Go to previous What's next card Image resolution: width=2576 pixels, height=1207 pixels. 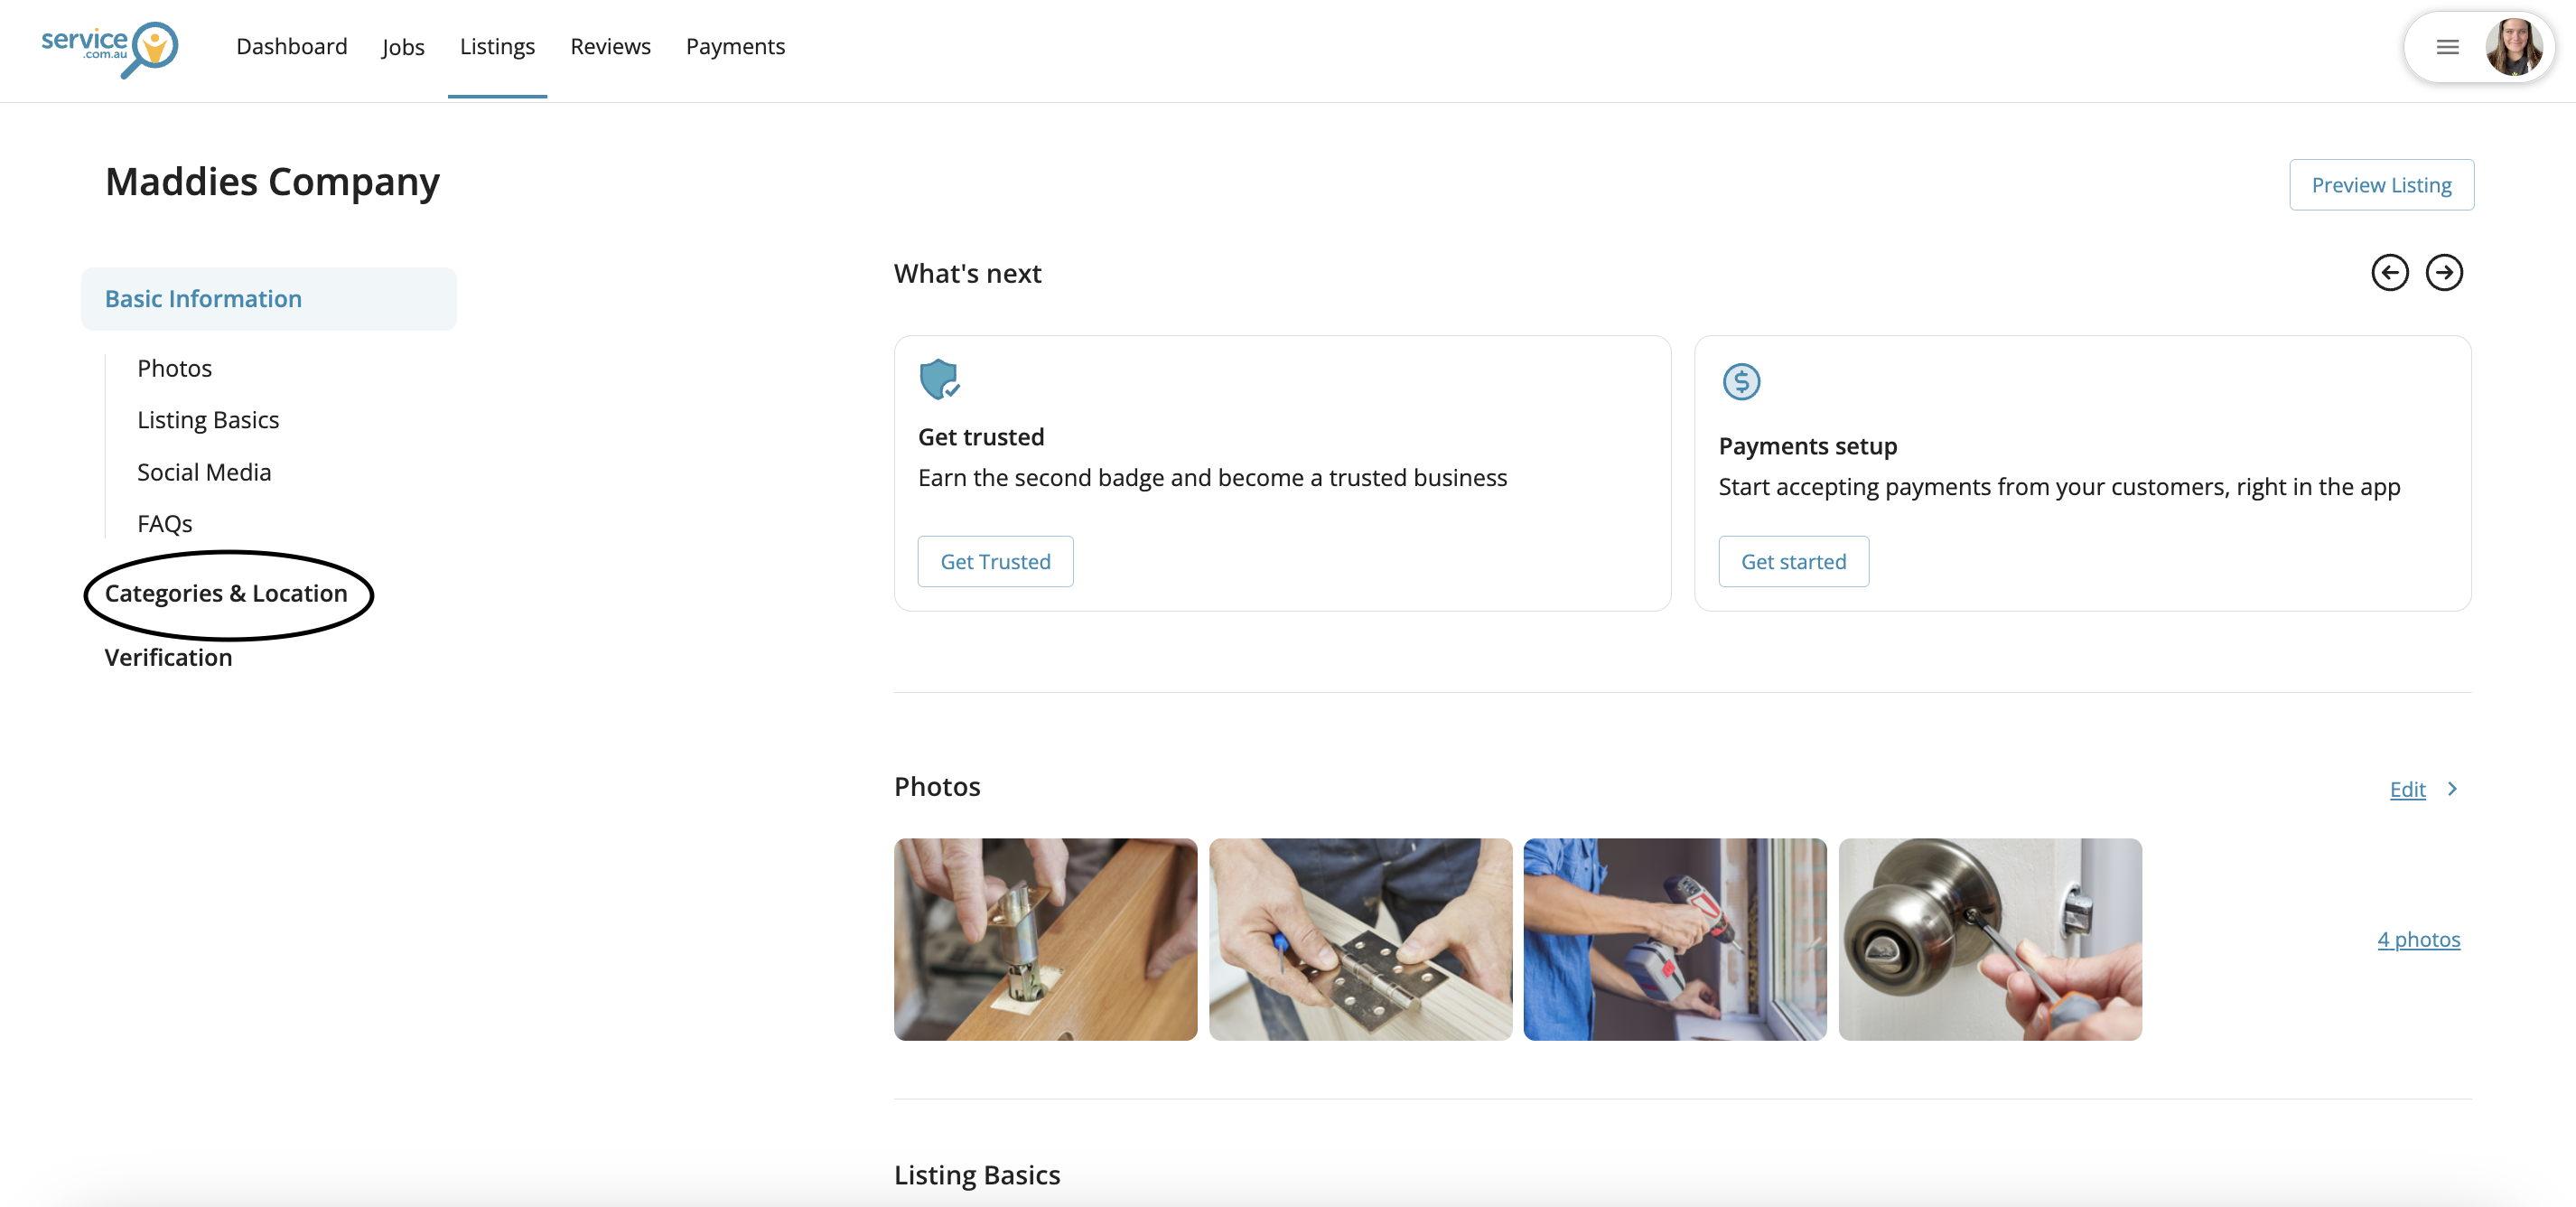2389,273
